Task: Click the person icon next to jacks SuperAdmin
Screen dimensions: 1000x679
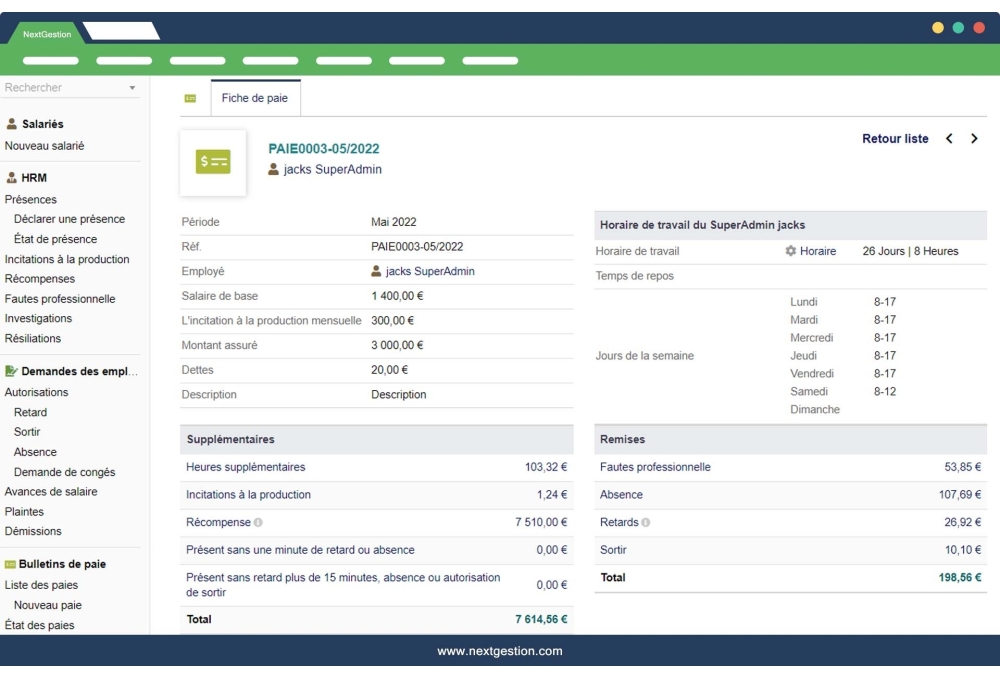Action: point(270,169)
